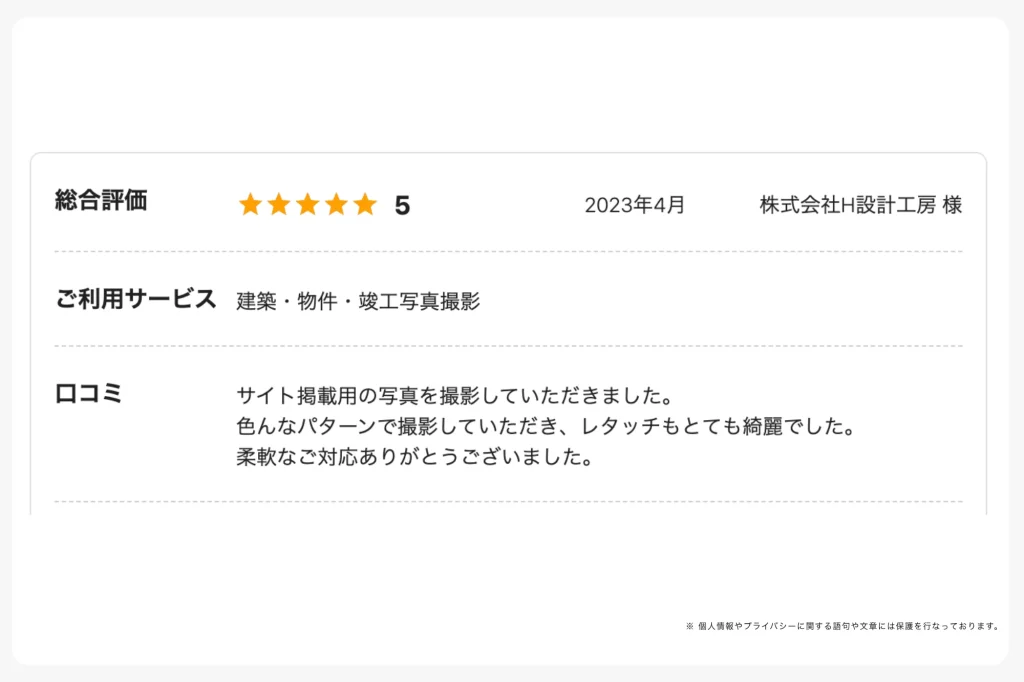This screenshot has width=1024, height=682.
Task: Click the 株式会社H設計工房 様 reviewer name
Action: [861, 205]
